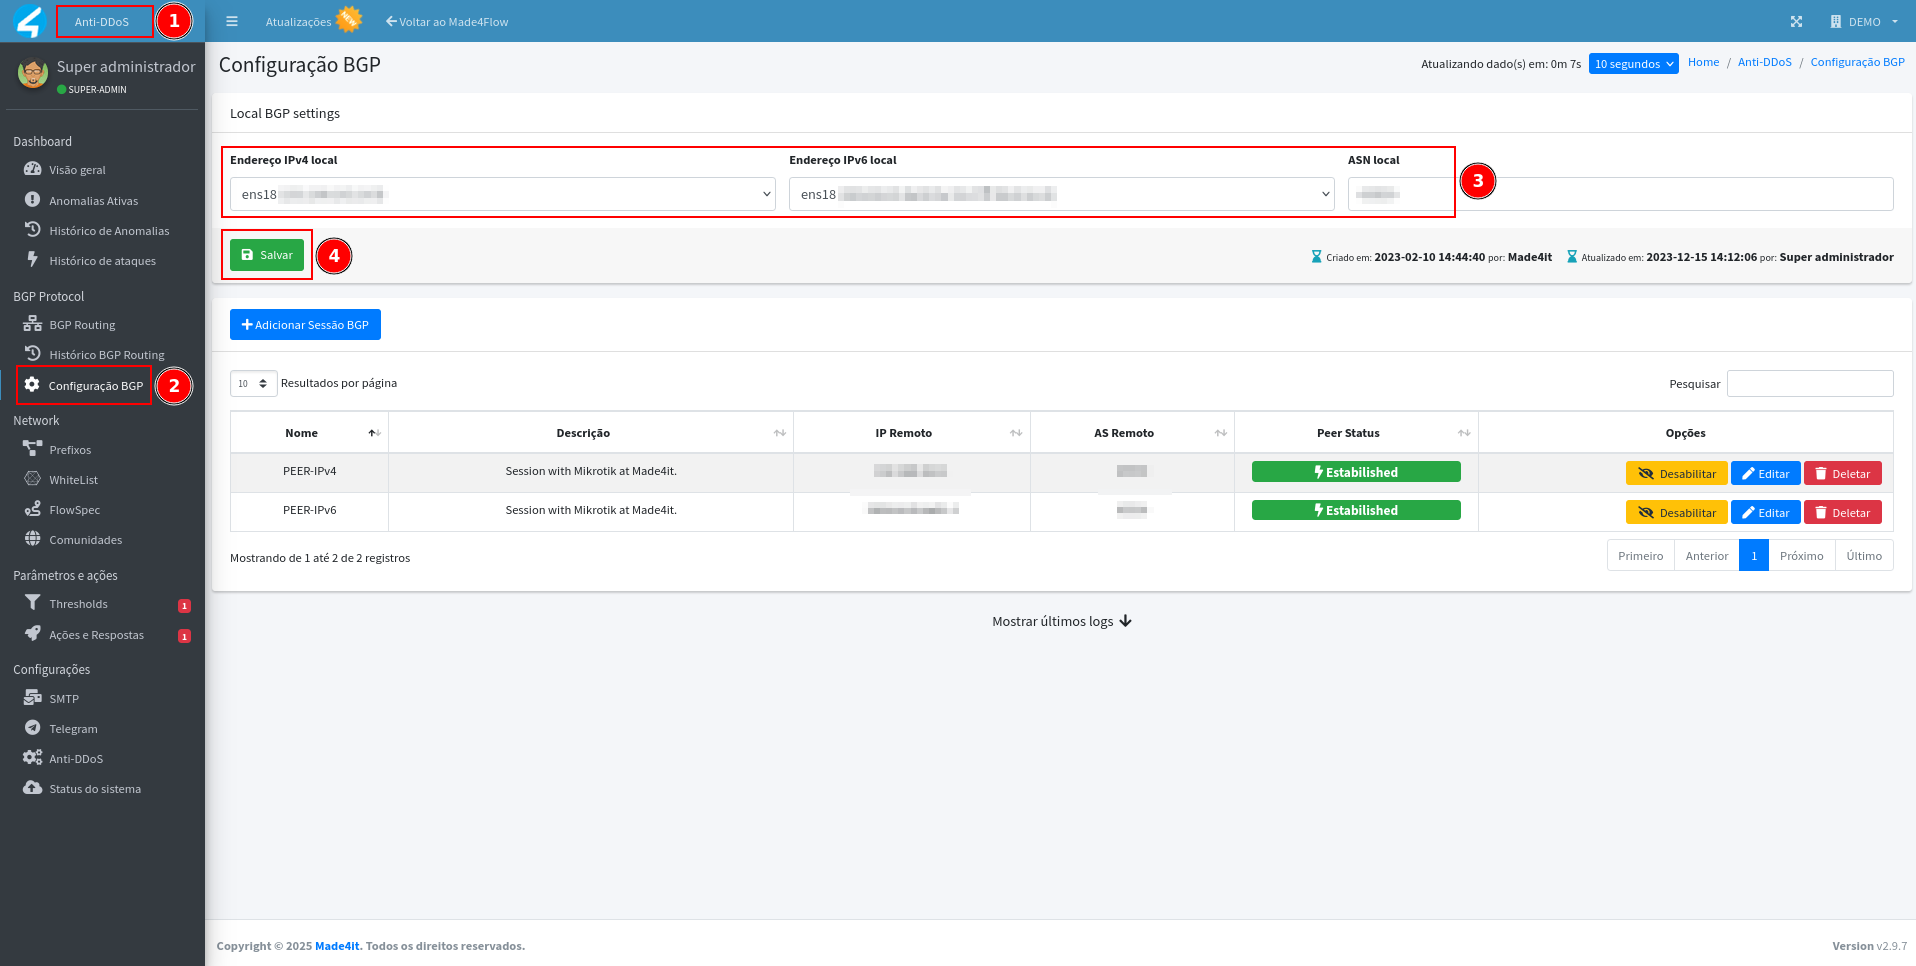Screen dimensions: 1916x966
Task: Expand Mostrar últimos logs section
Action: point(1061,621)
